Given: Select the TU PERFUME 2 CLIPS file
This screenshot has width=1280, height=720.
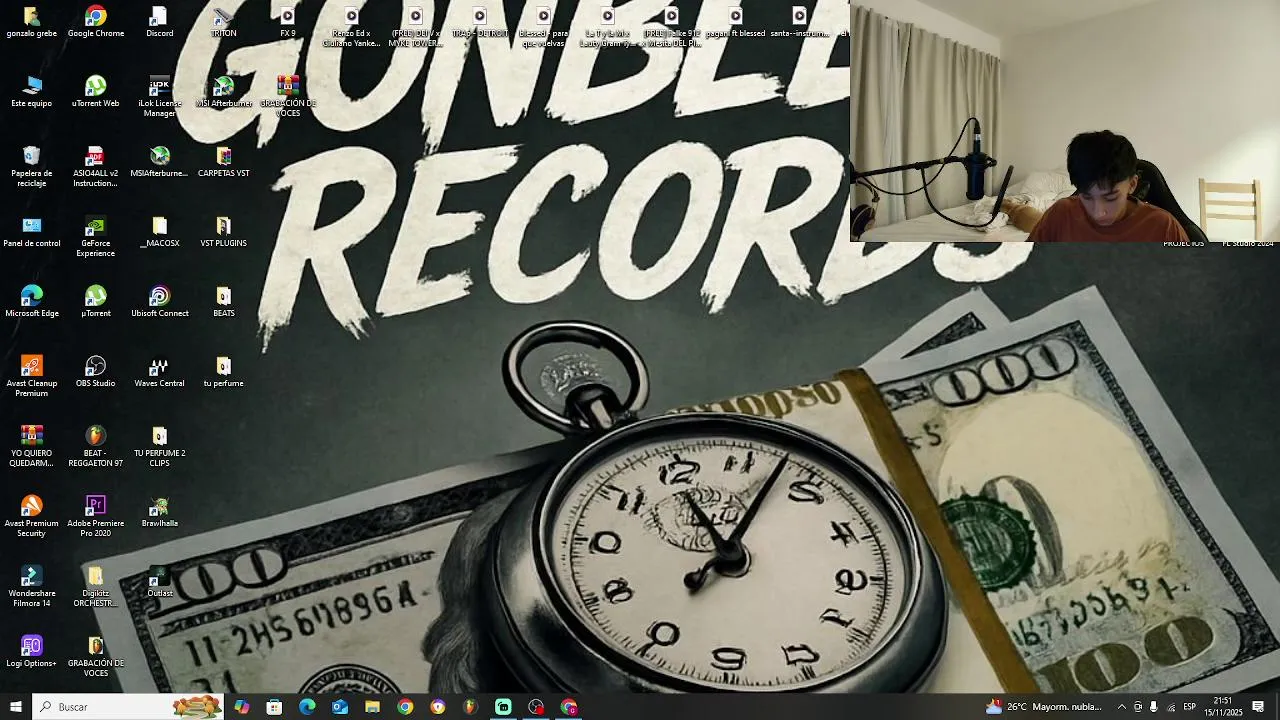Looking at the screenshot, I should (159, 447).
